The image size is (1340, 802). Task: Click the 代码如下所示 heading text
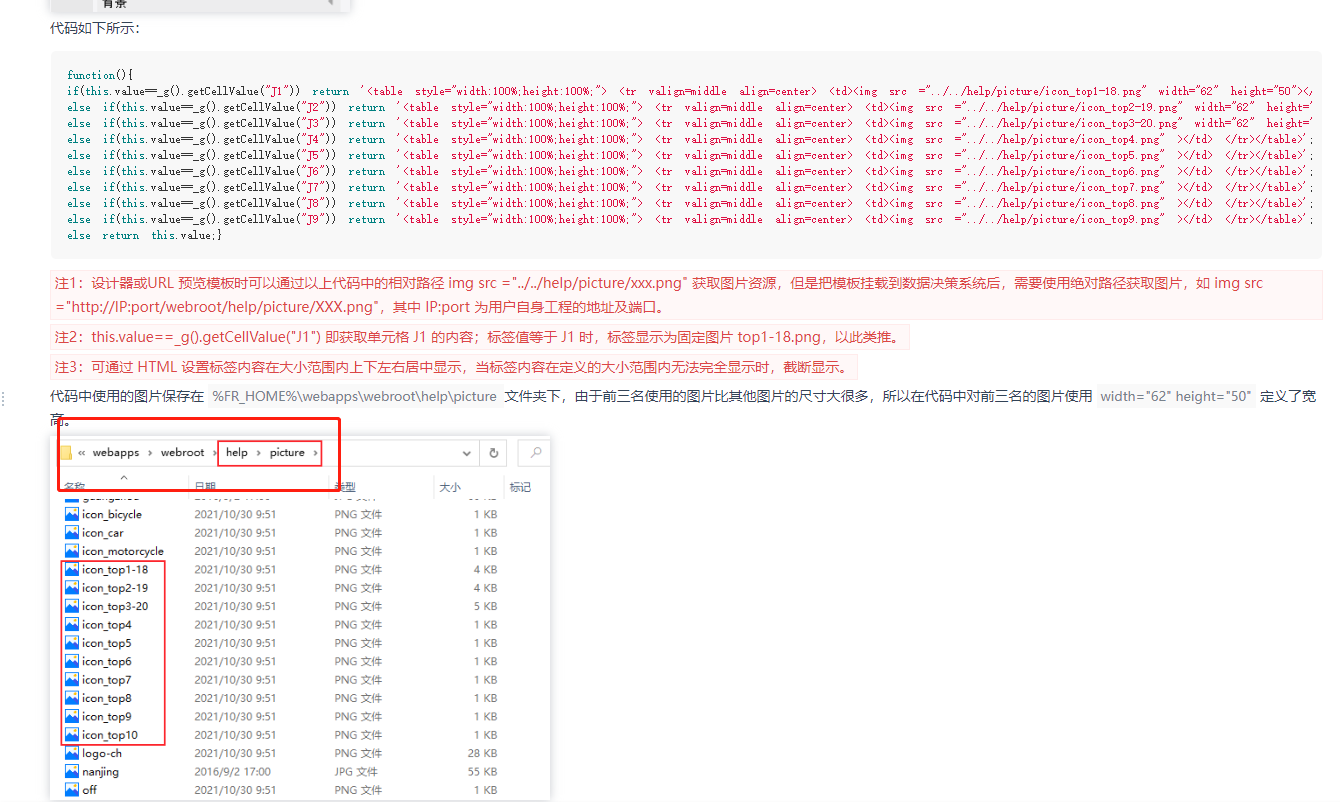(x=95, y=28)
